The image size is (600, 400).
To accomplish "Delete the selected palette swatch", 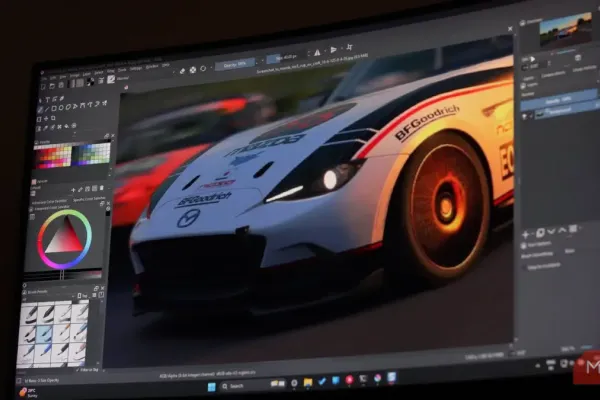I will click(101, 188).
